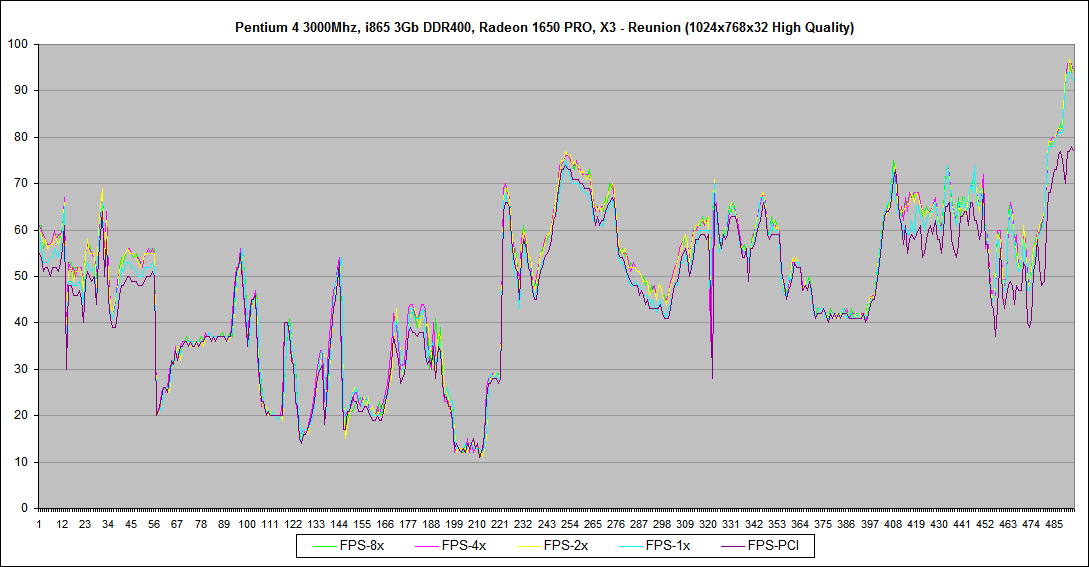Click the 331 label on horizontal axis
The height and width of the screenshot is (567, 1089).
point(731,525)
